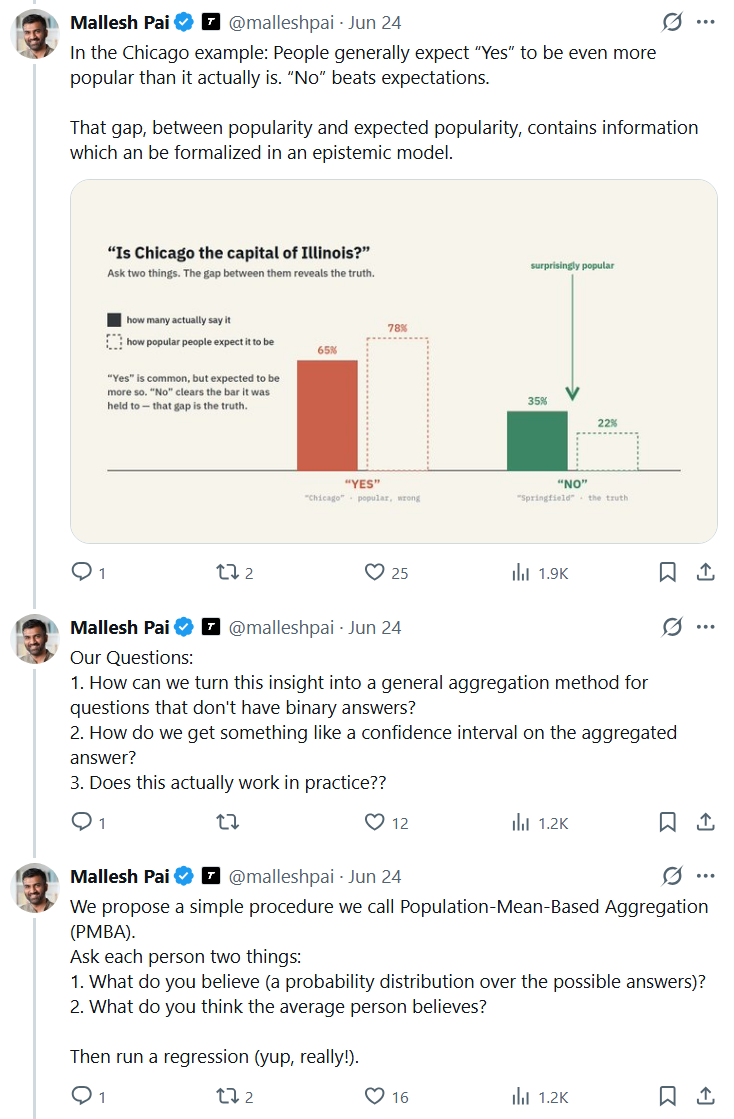Bookmark the Chicago example tweet
Screen dimensions: 734x1119
coord(667,572)
